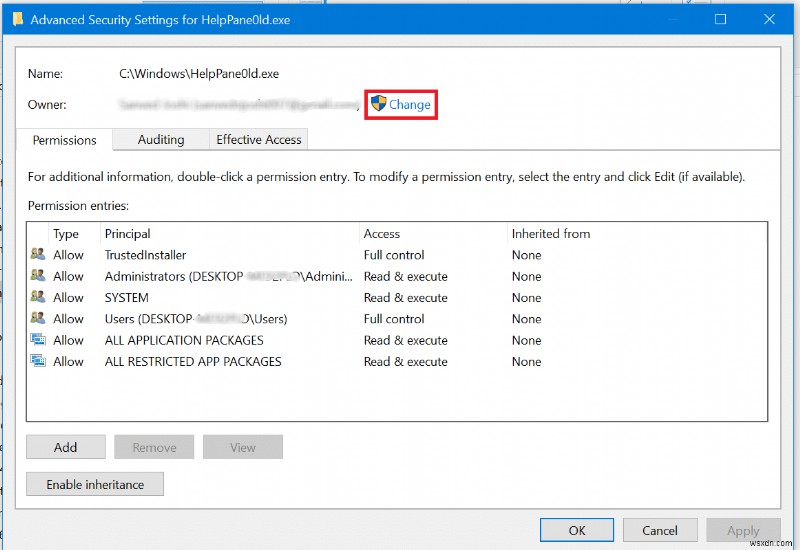Screen dimensions: 800x550
Task: Click the user group icon for SYSTEM
Action: pyautogui.click(x=38, y=296)
